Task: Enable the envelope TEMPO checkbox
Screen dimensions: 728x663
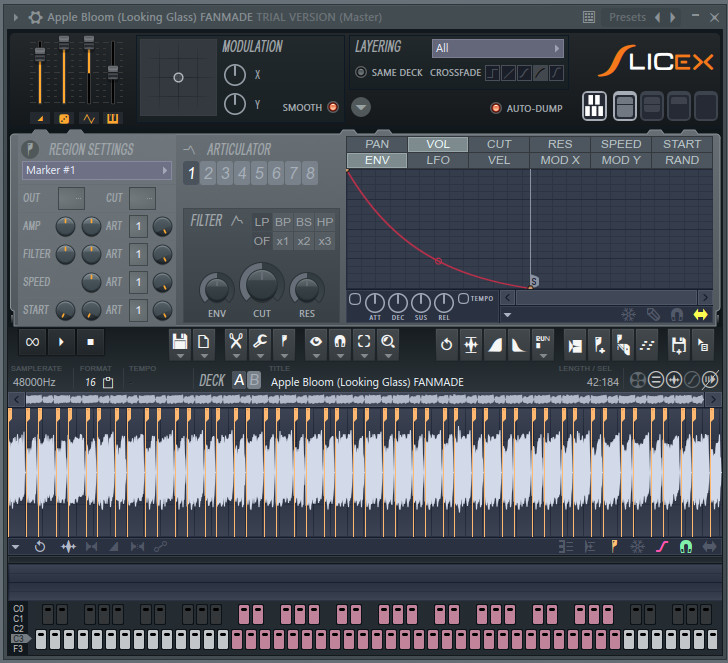Action: click(x=463, y=298)
